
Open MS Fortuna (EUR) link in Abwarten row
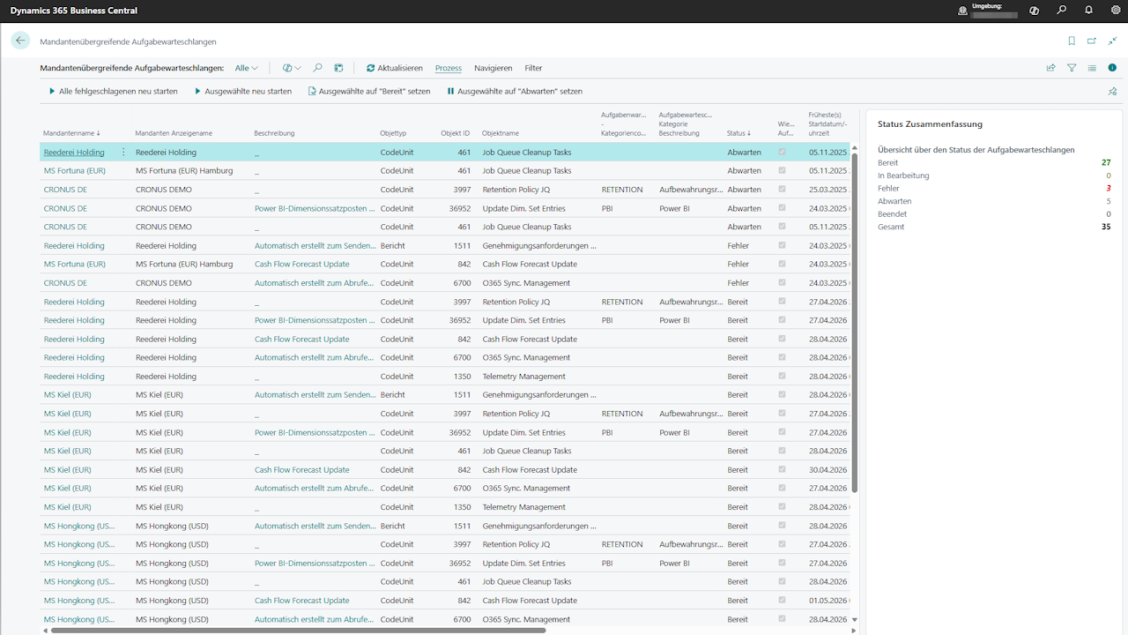click(74, 170)
